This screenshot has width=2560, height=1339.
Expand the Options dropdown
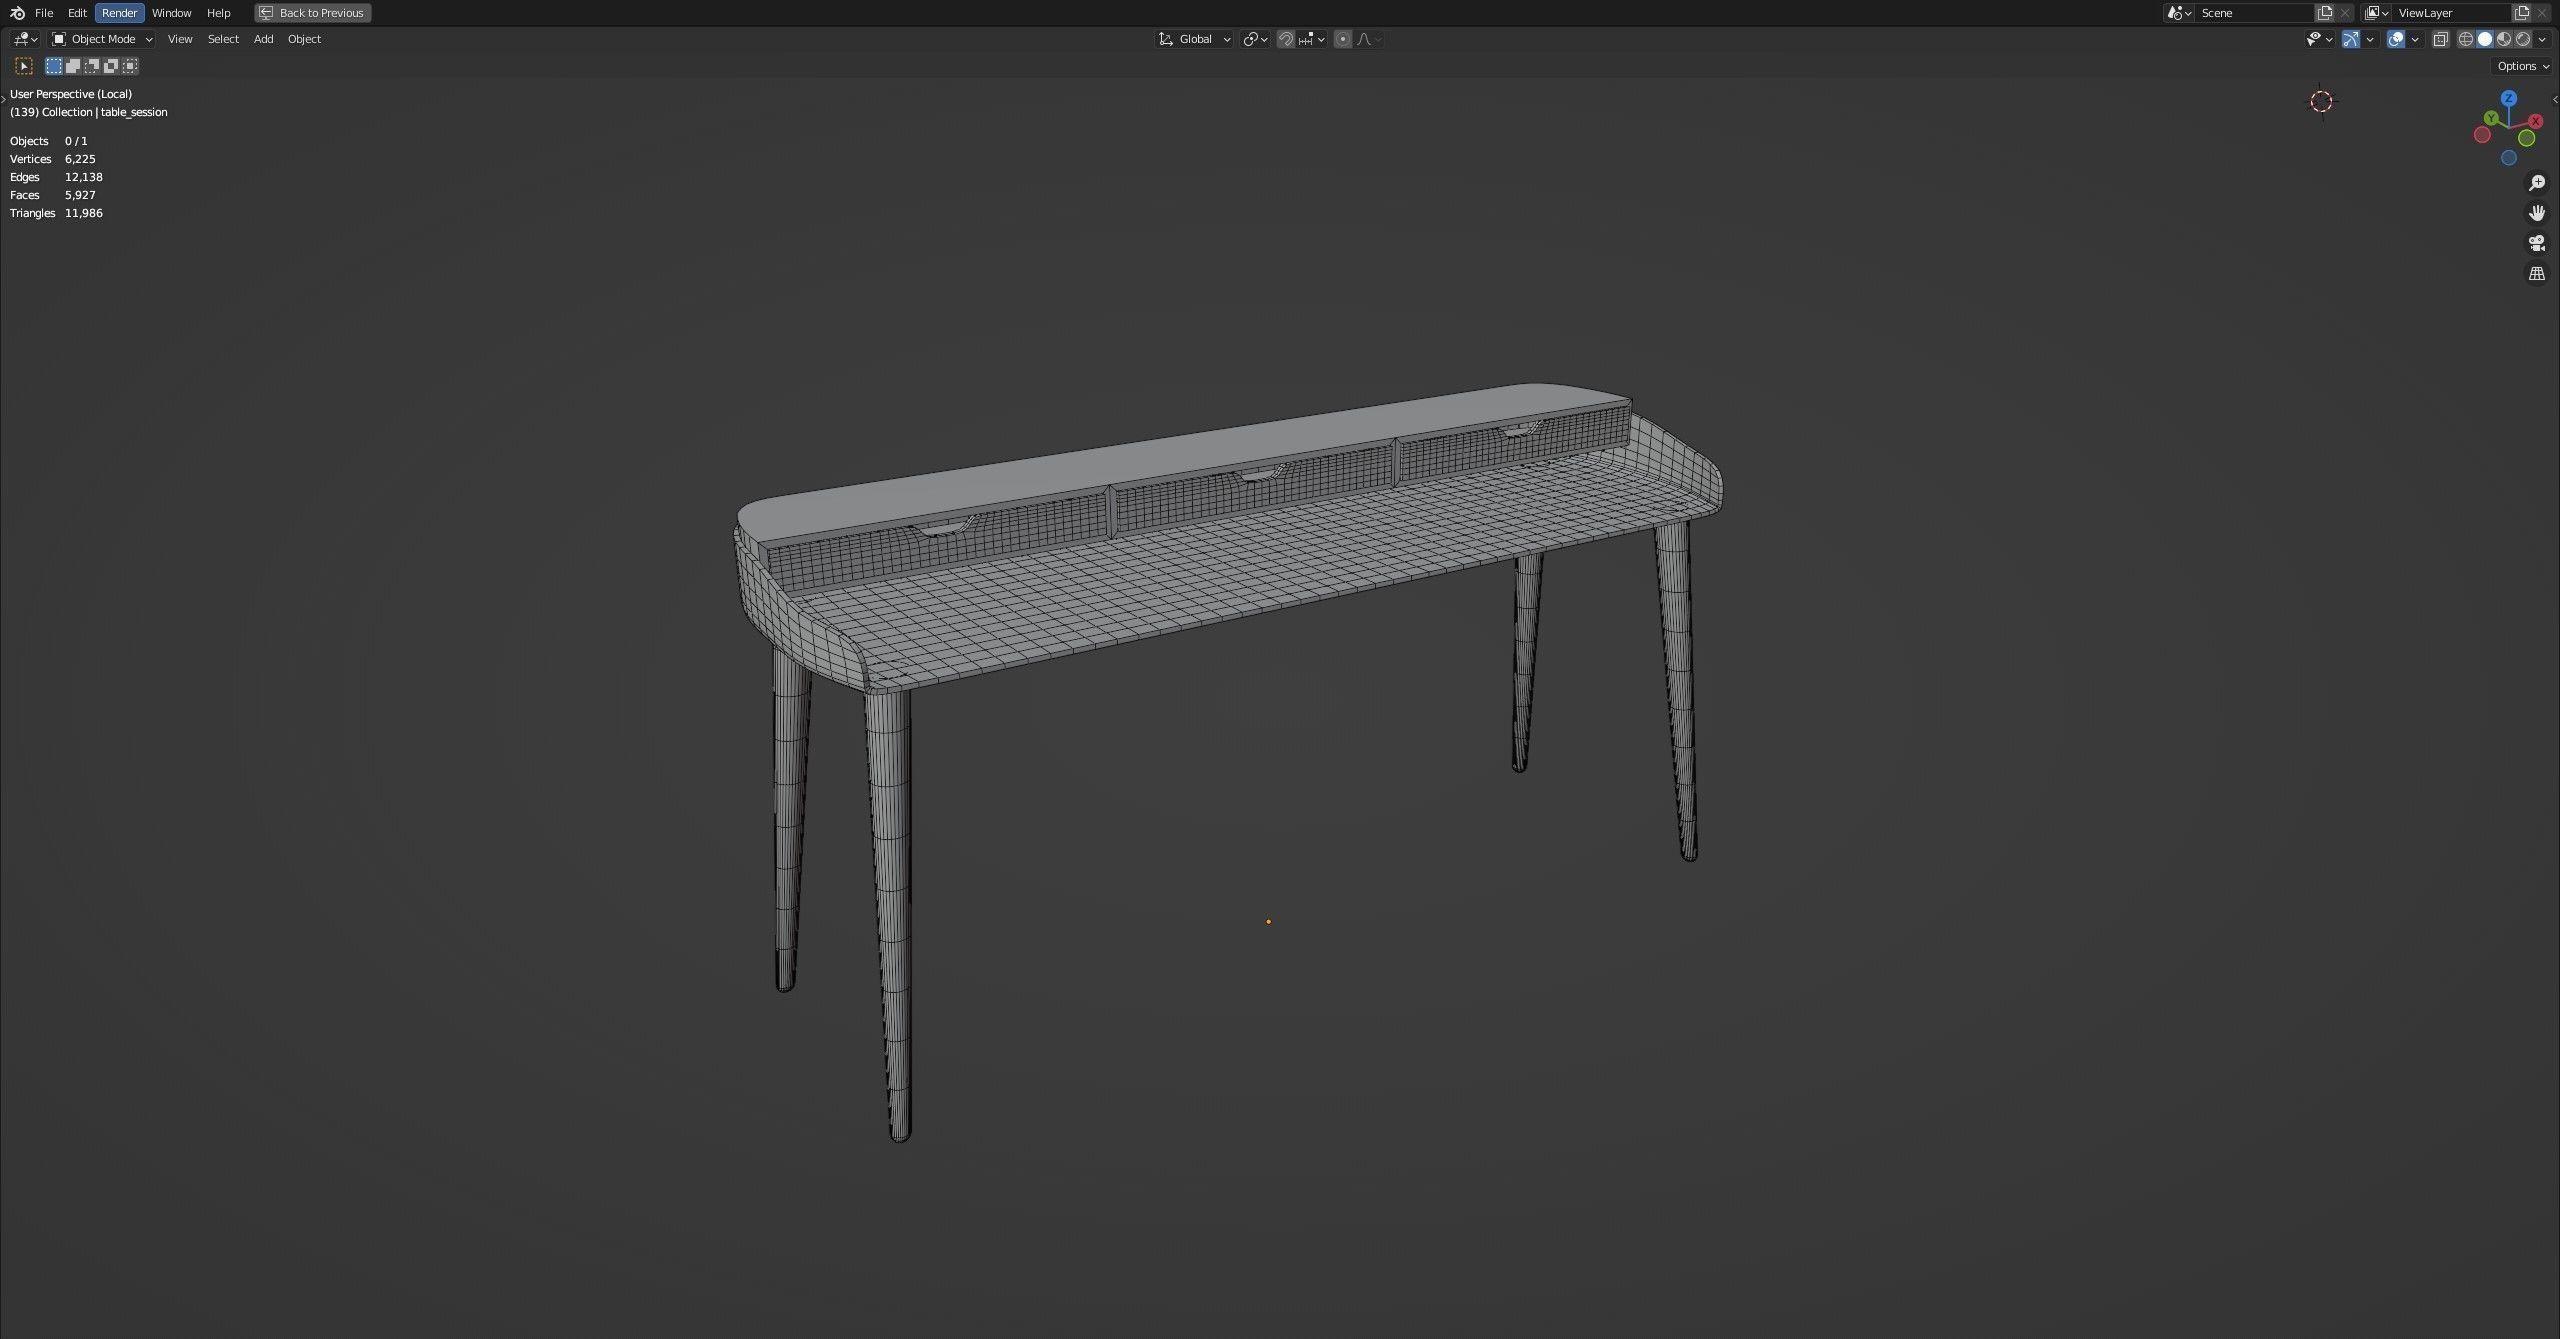(x=2522, y=66)
